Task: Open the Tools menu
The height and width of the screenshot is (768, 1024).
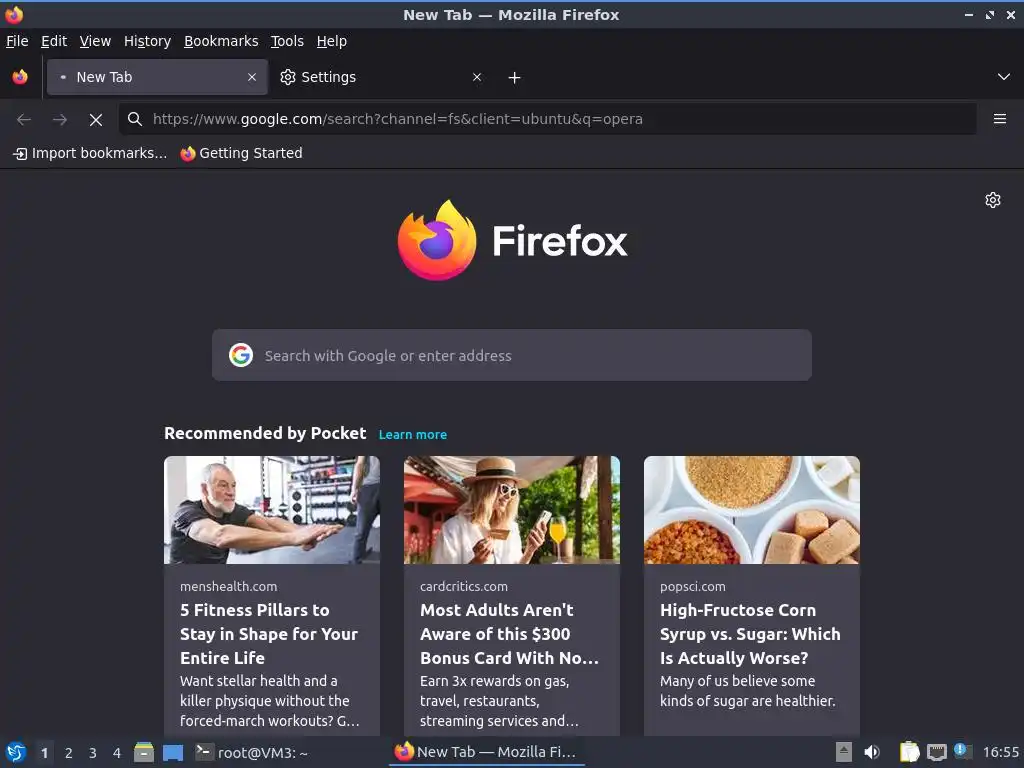Action: click(x=287, y=41)
